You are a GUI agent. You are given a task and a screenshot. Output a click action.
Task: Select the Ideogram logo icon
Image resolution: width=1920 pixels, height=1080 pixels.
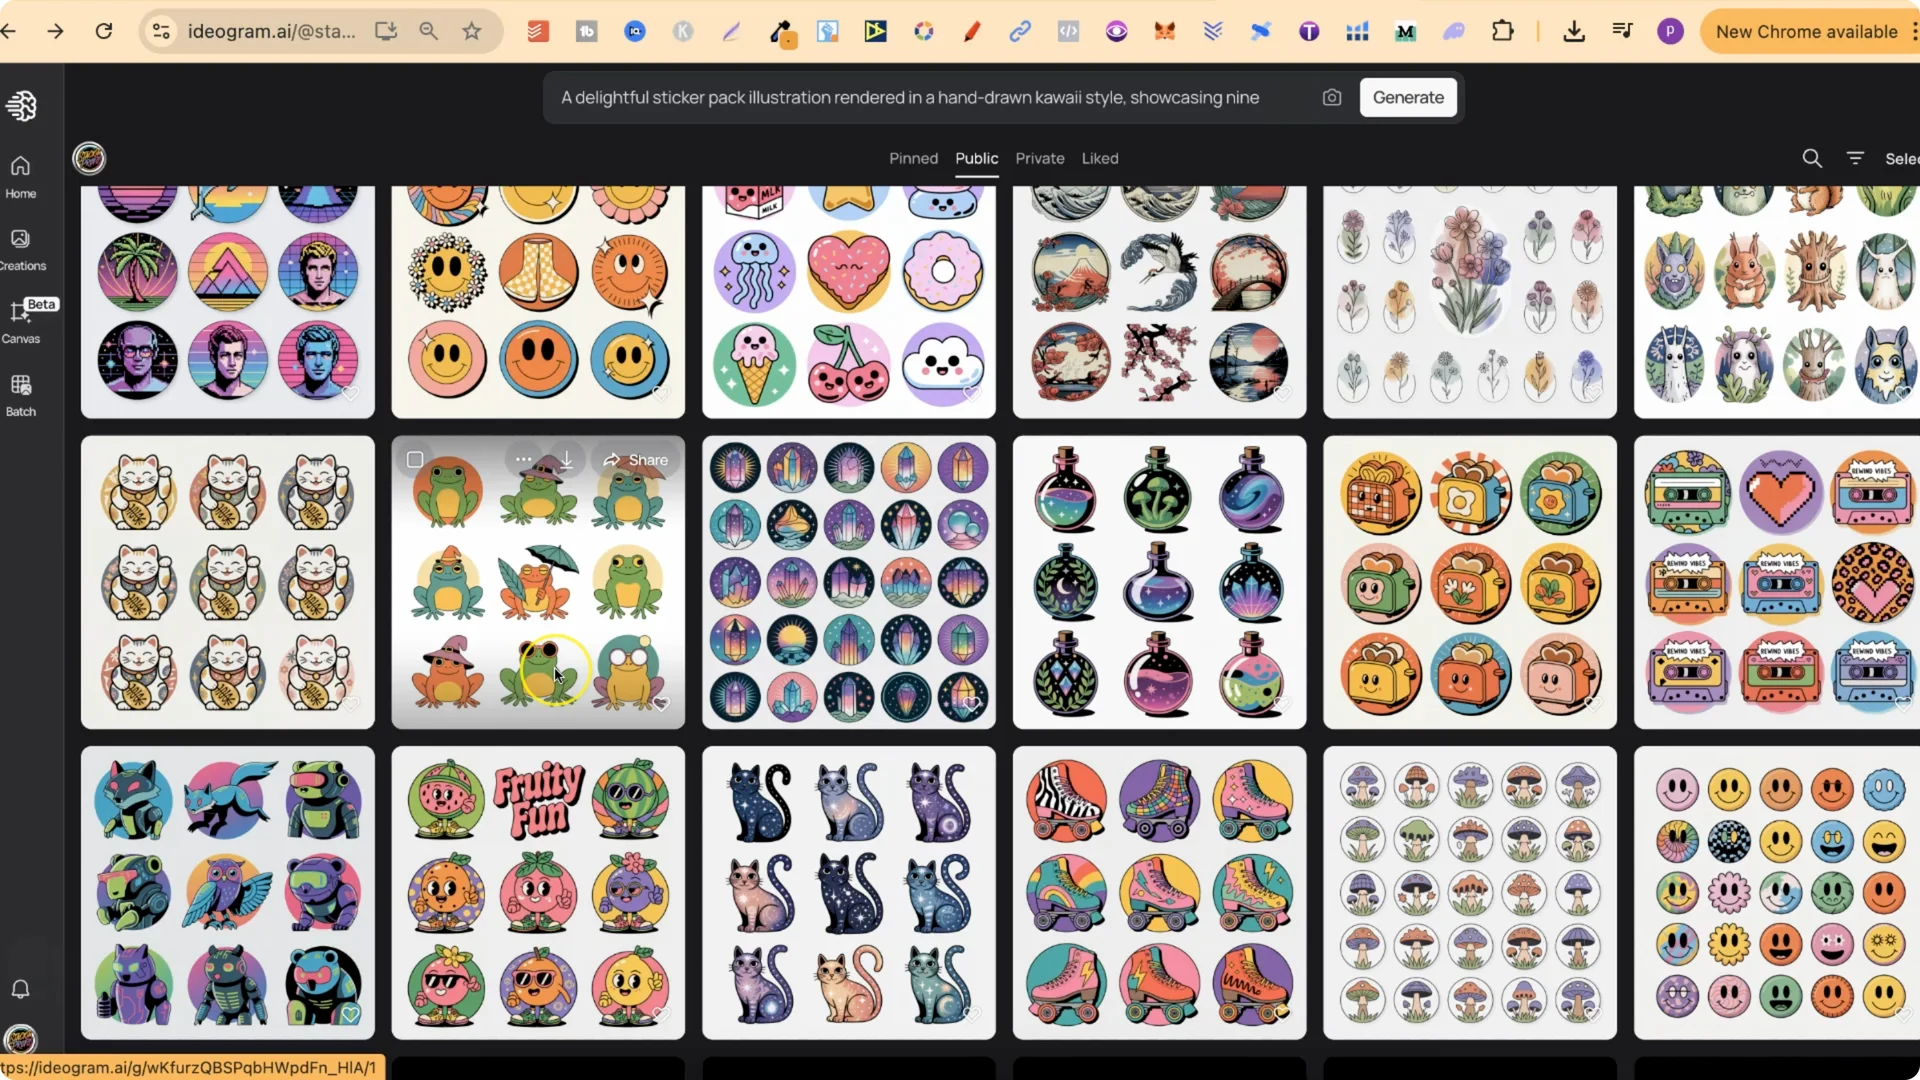pos(21,105)
